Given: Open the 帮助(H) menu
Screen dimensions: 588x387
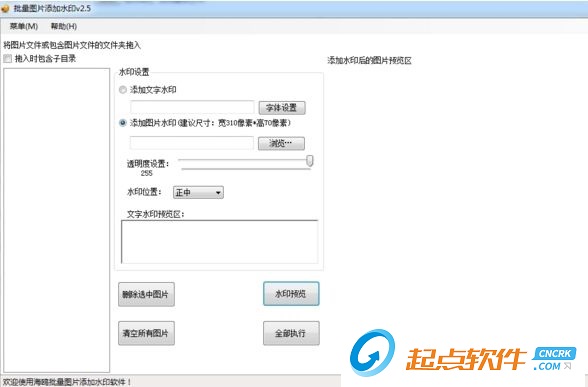Looking at the screenshot, I should point(64,26).
